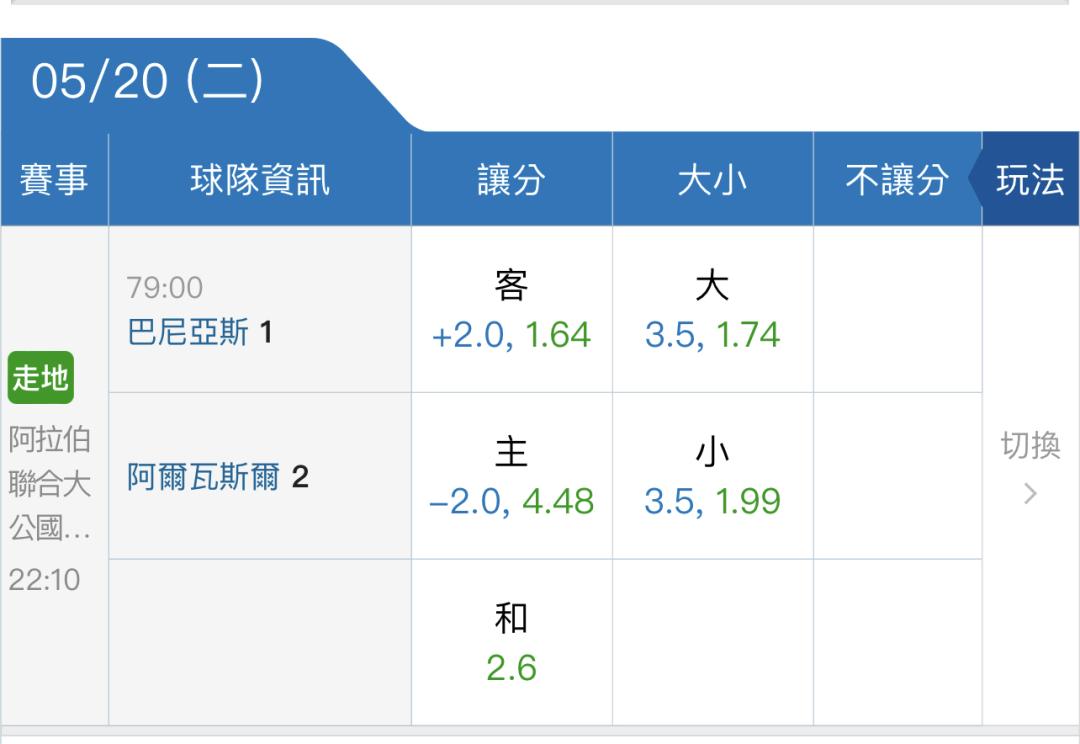1080x744 pixels.
Task: Open the 玩法 tab
Action: tap(1030, 179)
